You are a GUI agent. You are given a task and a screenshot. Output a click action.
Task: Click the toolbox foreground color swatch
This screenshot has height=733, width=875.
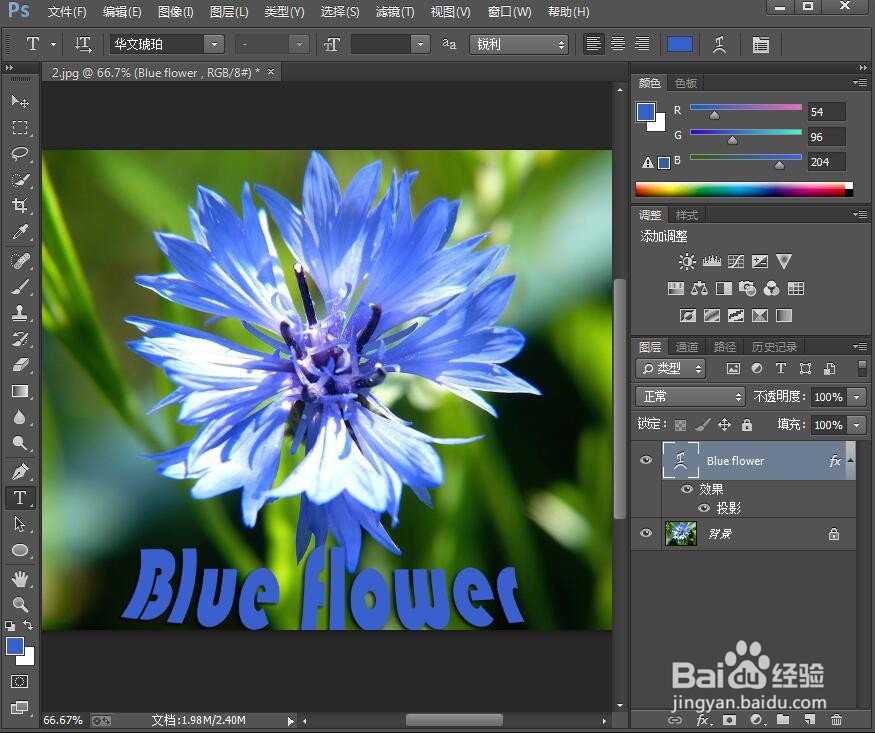click(x=15, y=647)
